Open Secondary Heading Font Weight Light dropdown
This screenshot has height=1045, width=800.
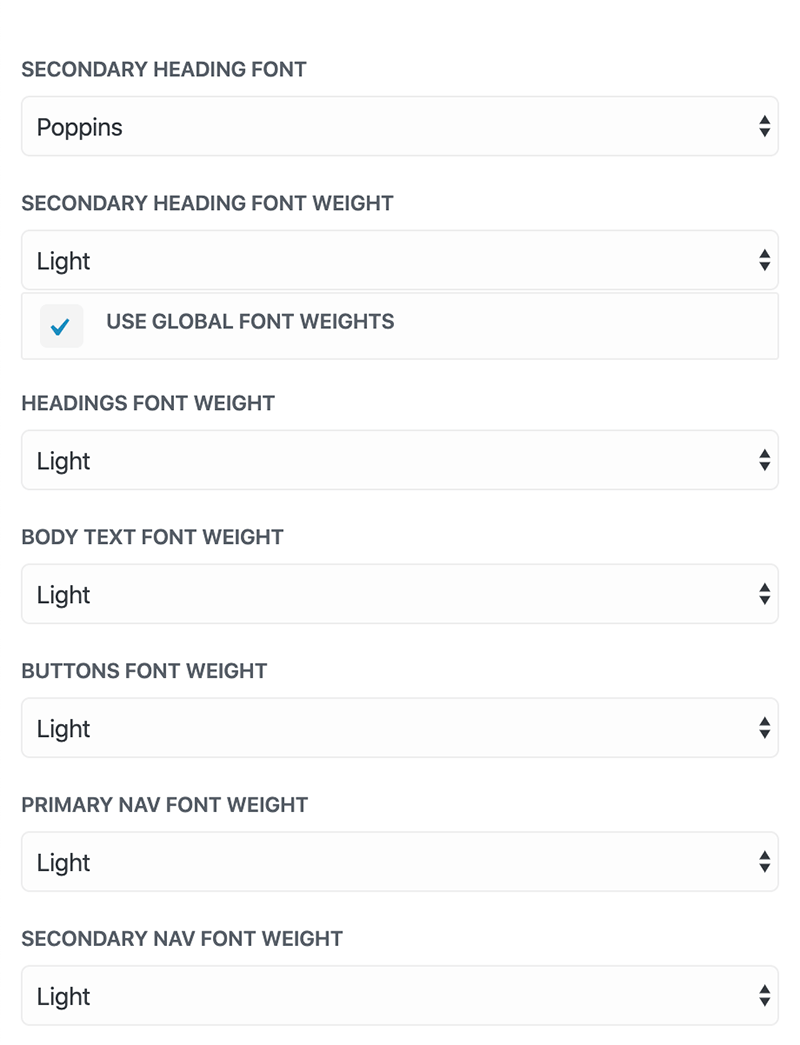[400, 260]
